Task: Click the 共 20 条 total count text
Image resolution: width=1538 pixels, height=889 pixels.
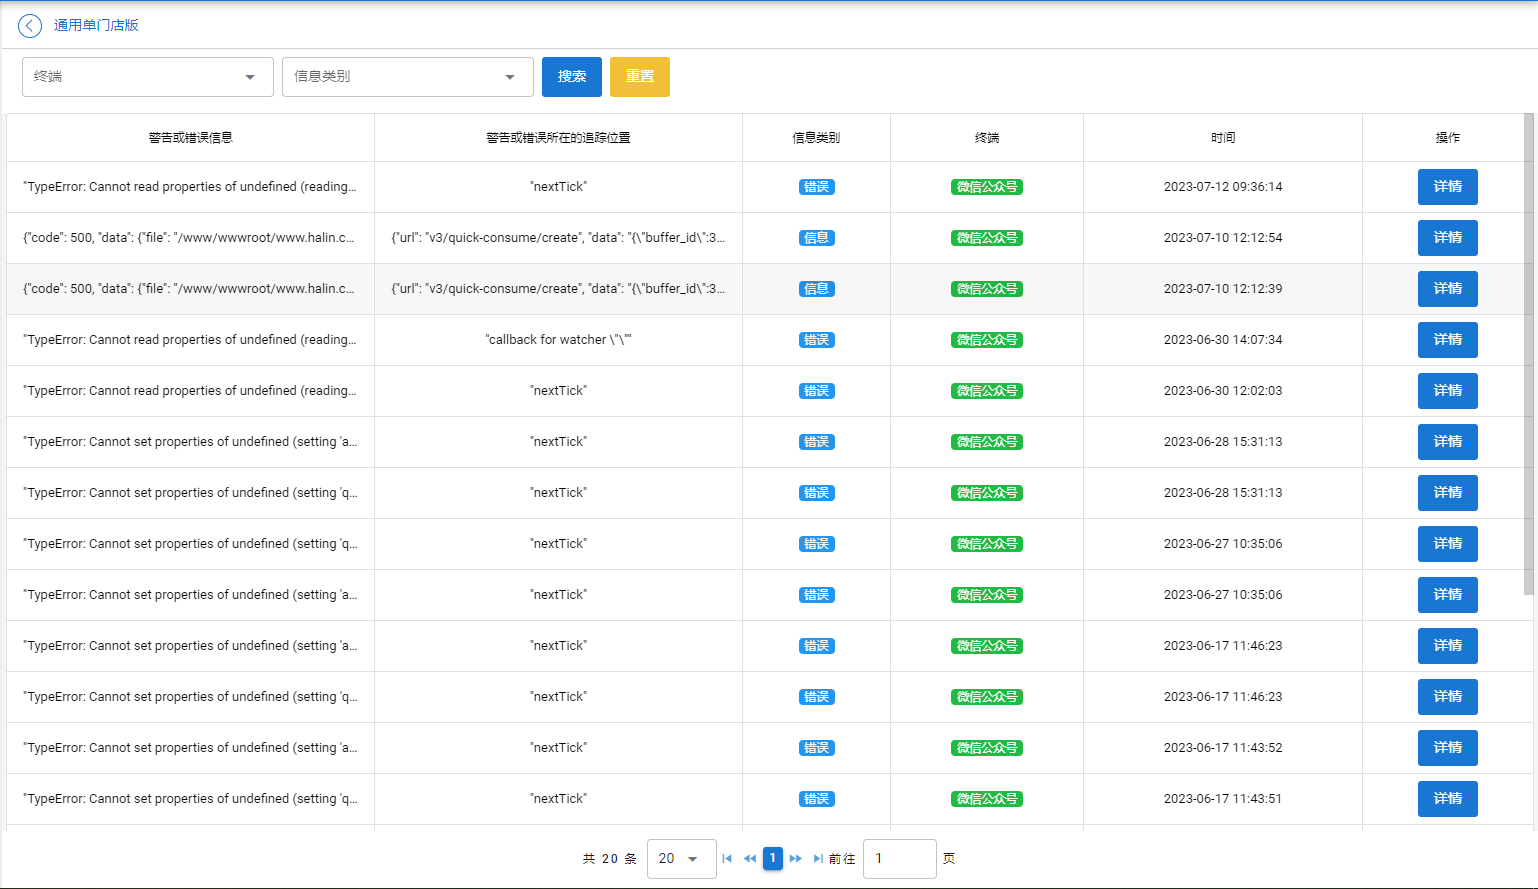Action: 610,859
